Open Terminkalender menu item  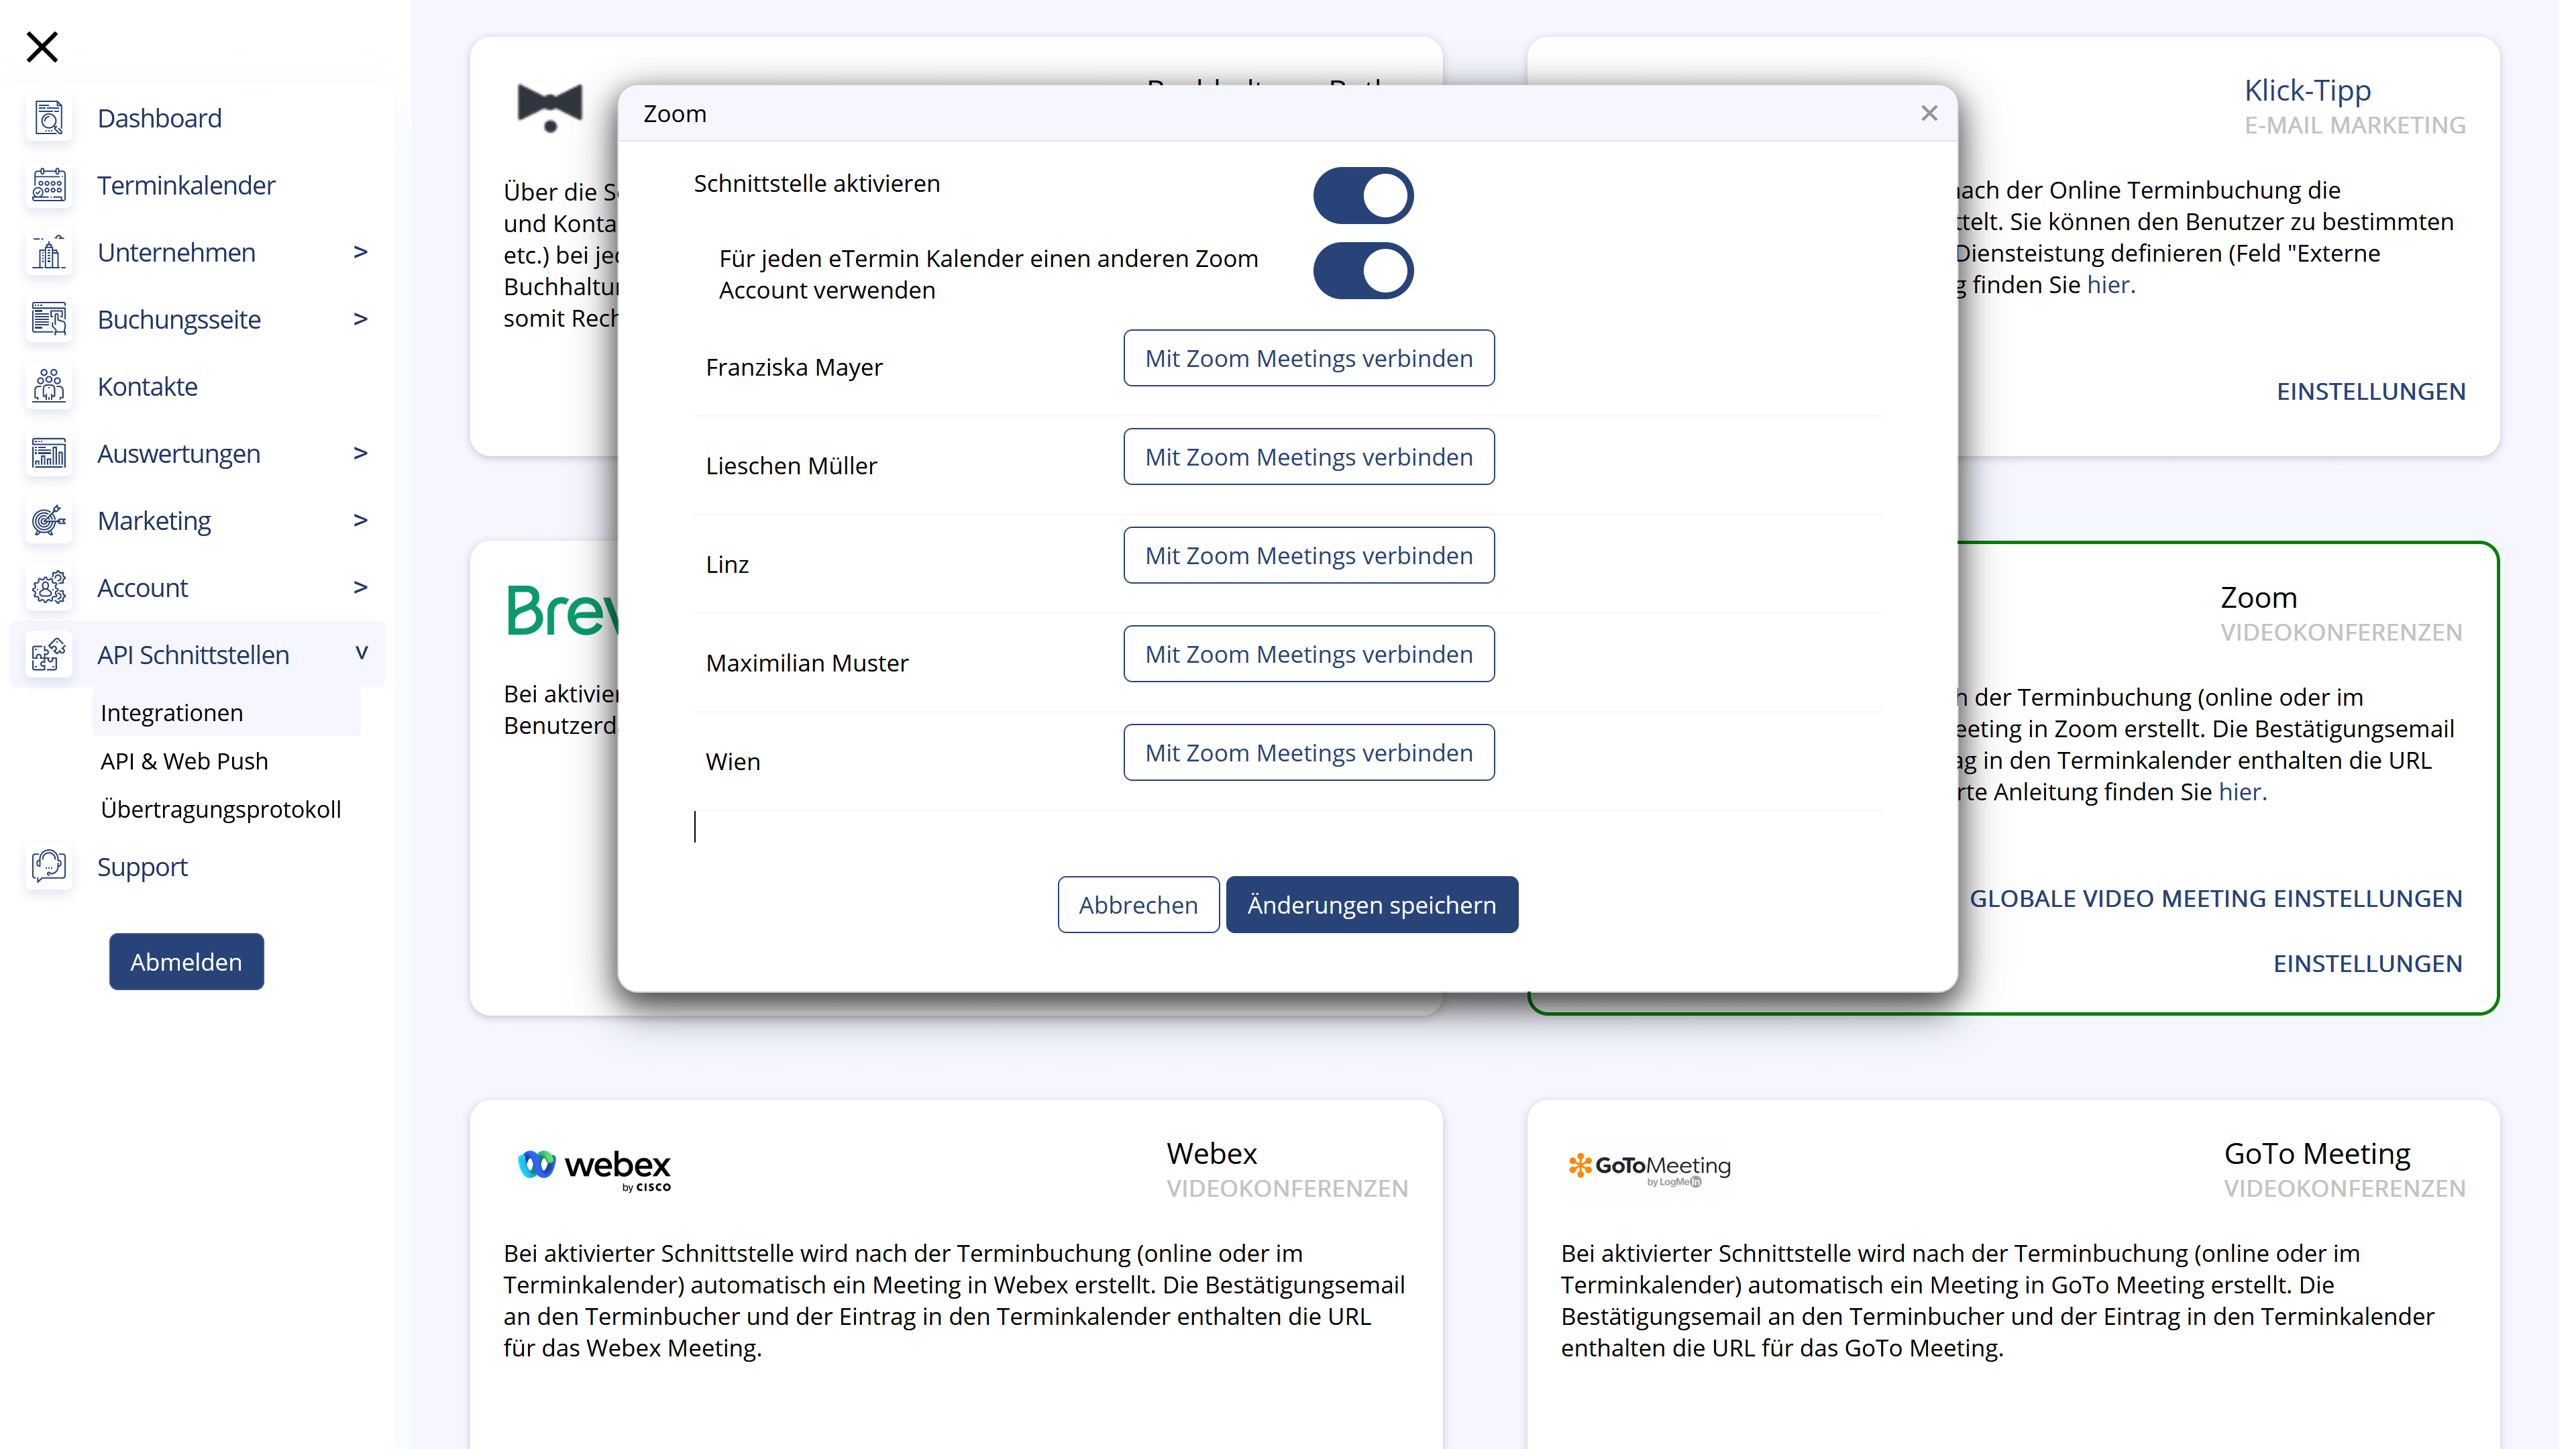[186, 185]
